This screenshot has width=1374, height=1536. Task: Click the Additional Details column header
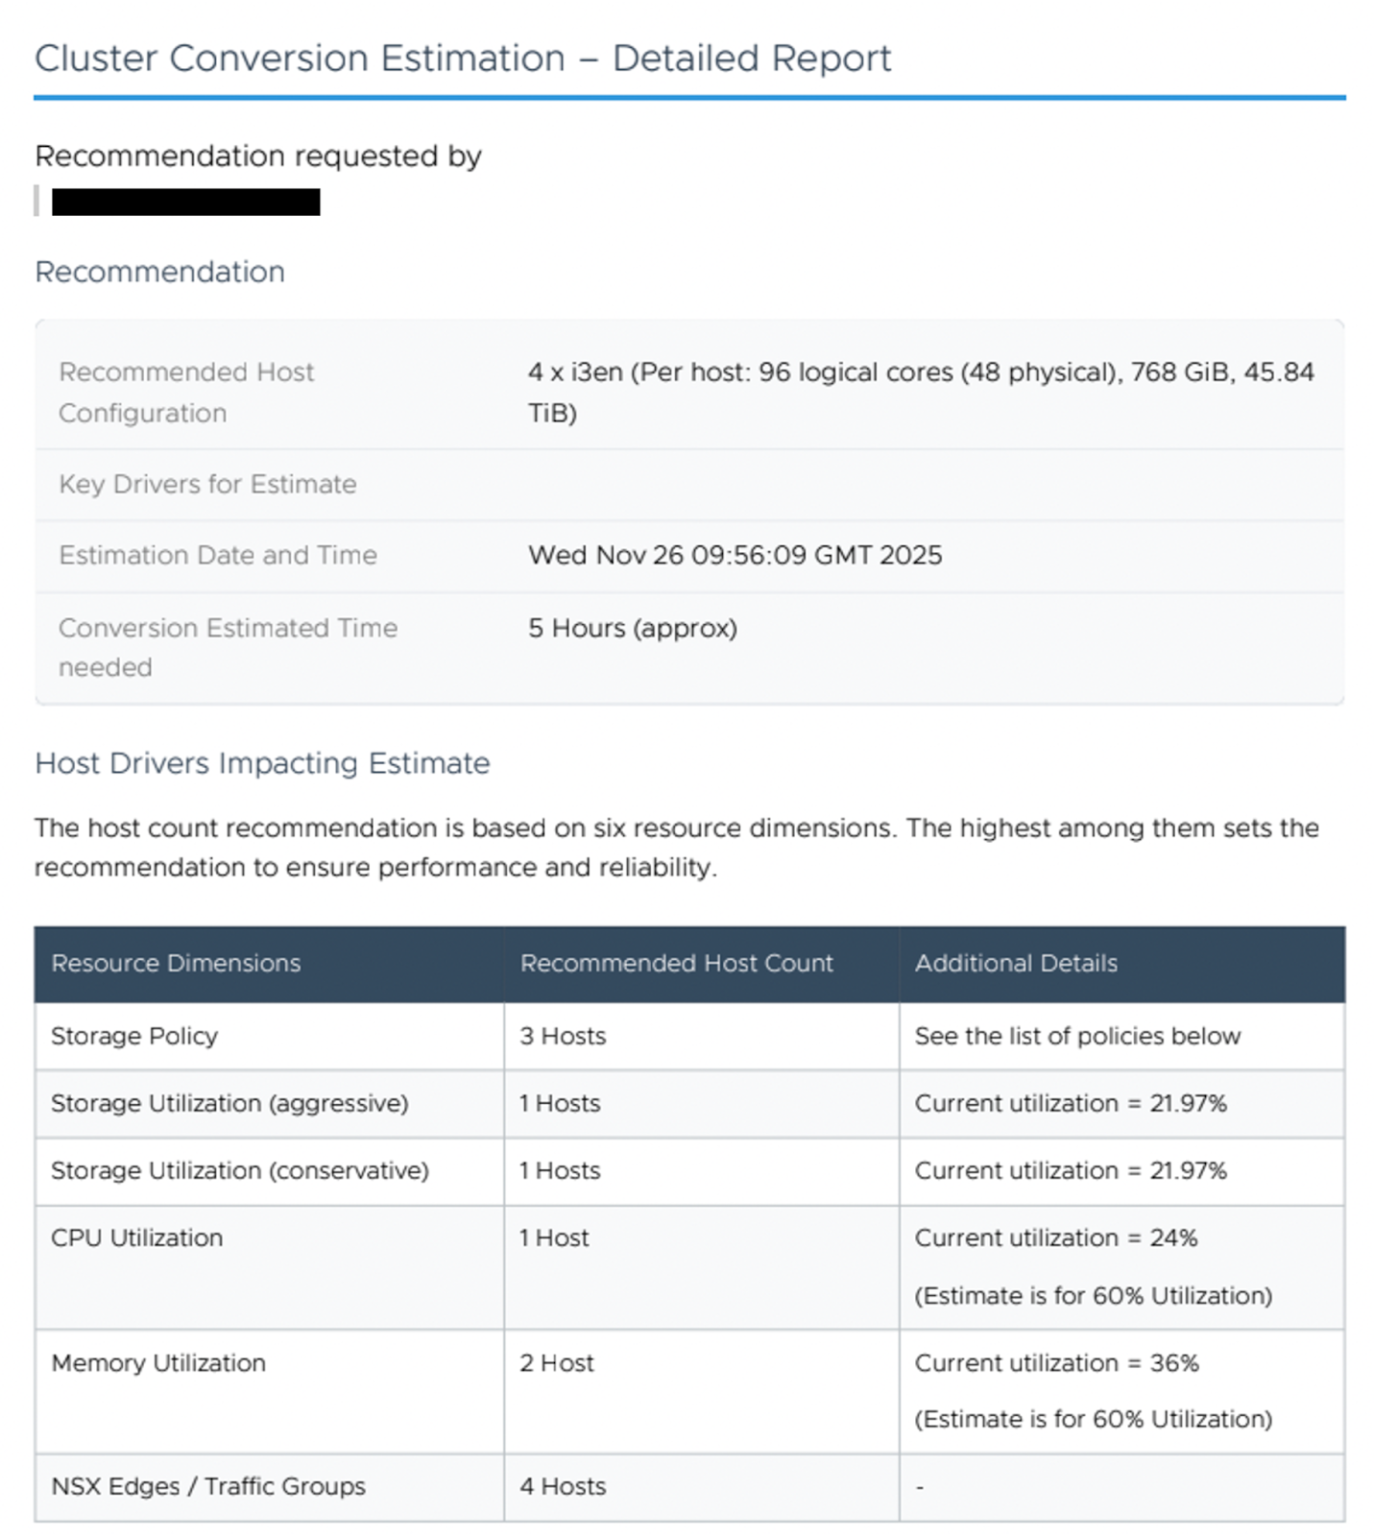pyautogui.click(x=1016, y=963)
